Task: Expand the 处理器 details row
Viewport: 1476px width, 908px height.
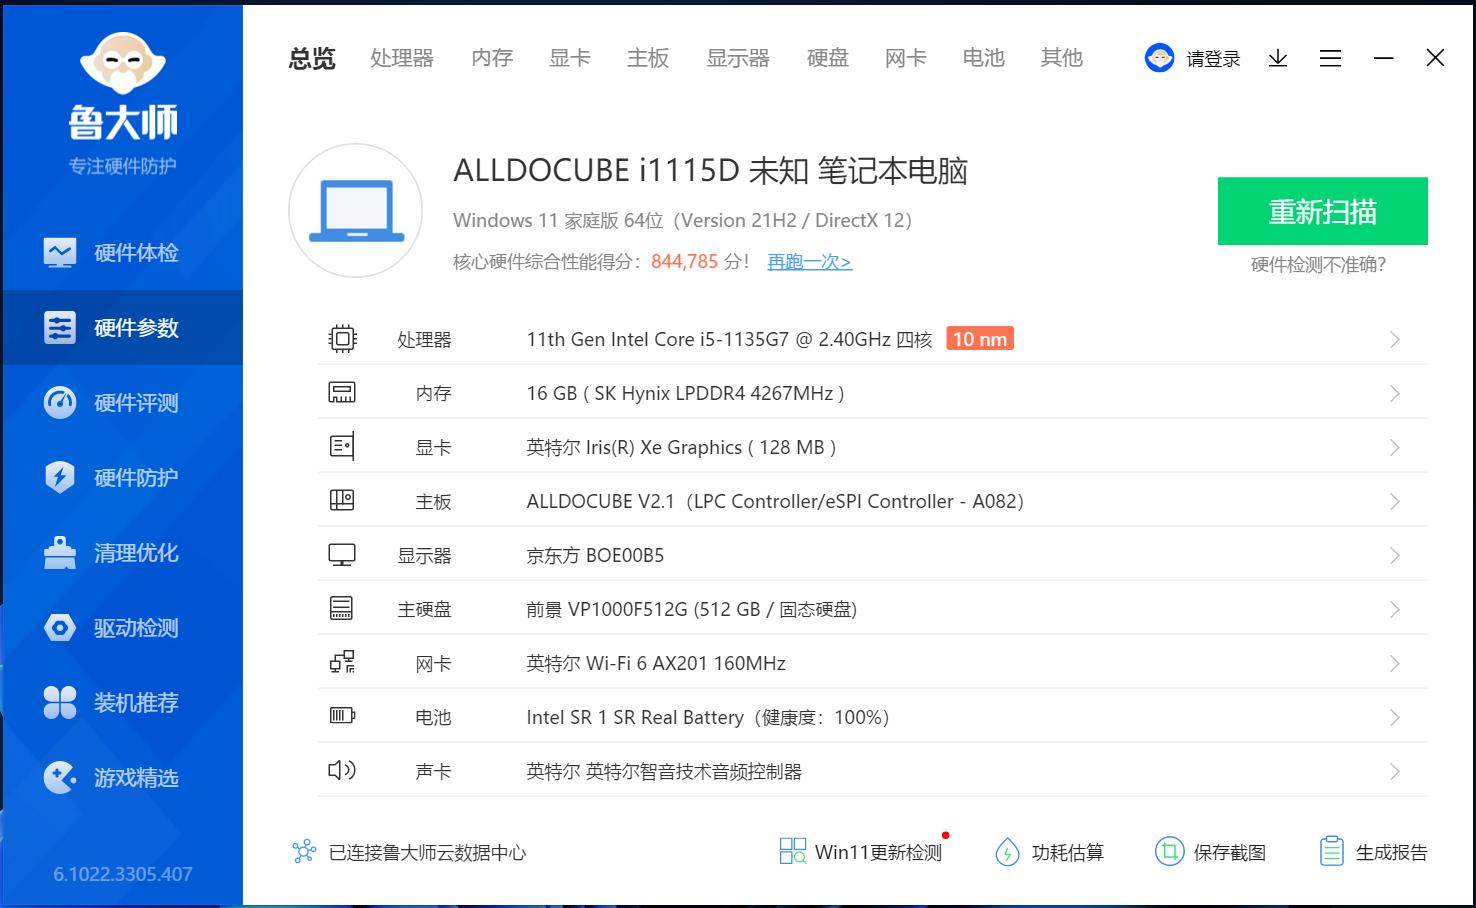Action: tap(1395, 339)
